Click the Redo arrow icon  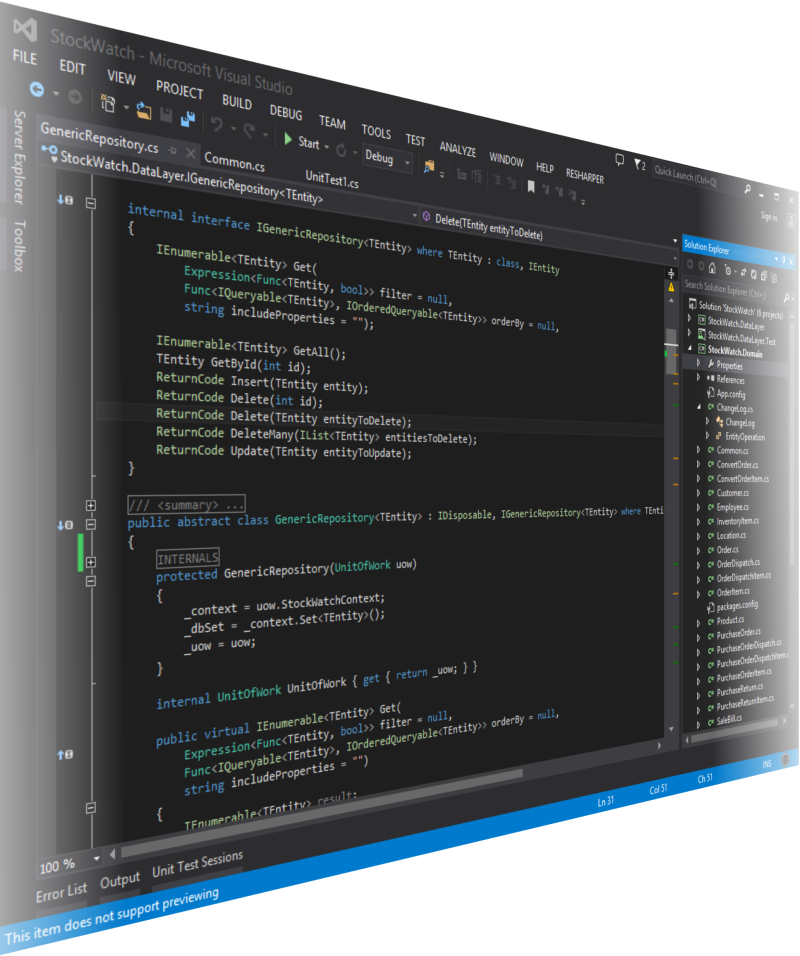coord(249,130)
